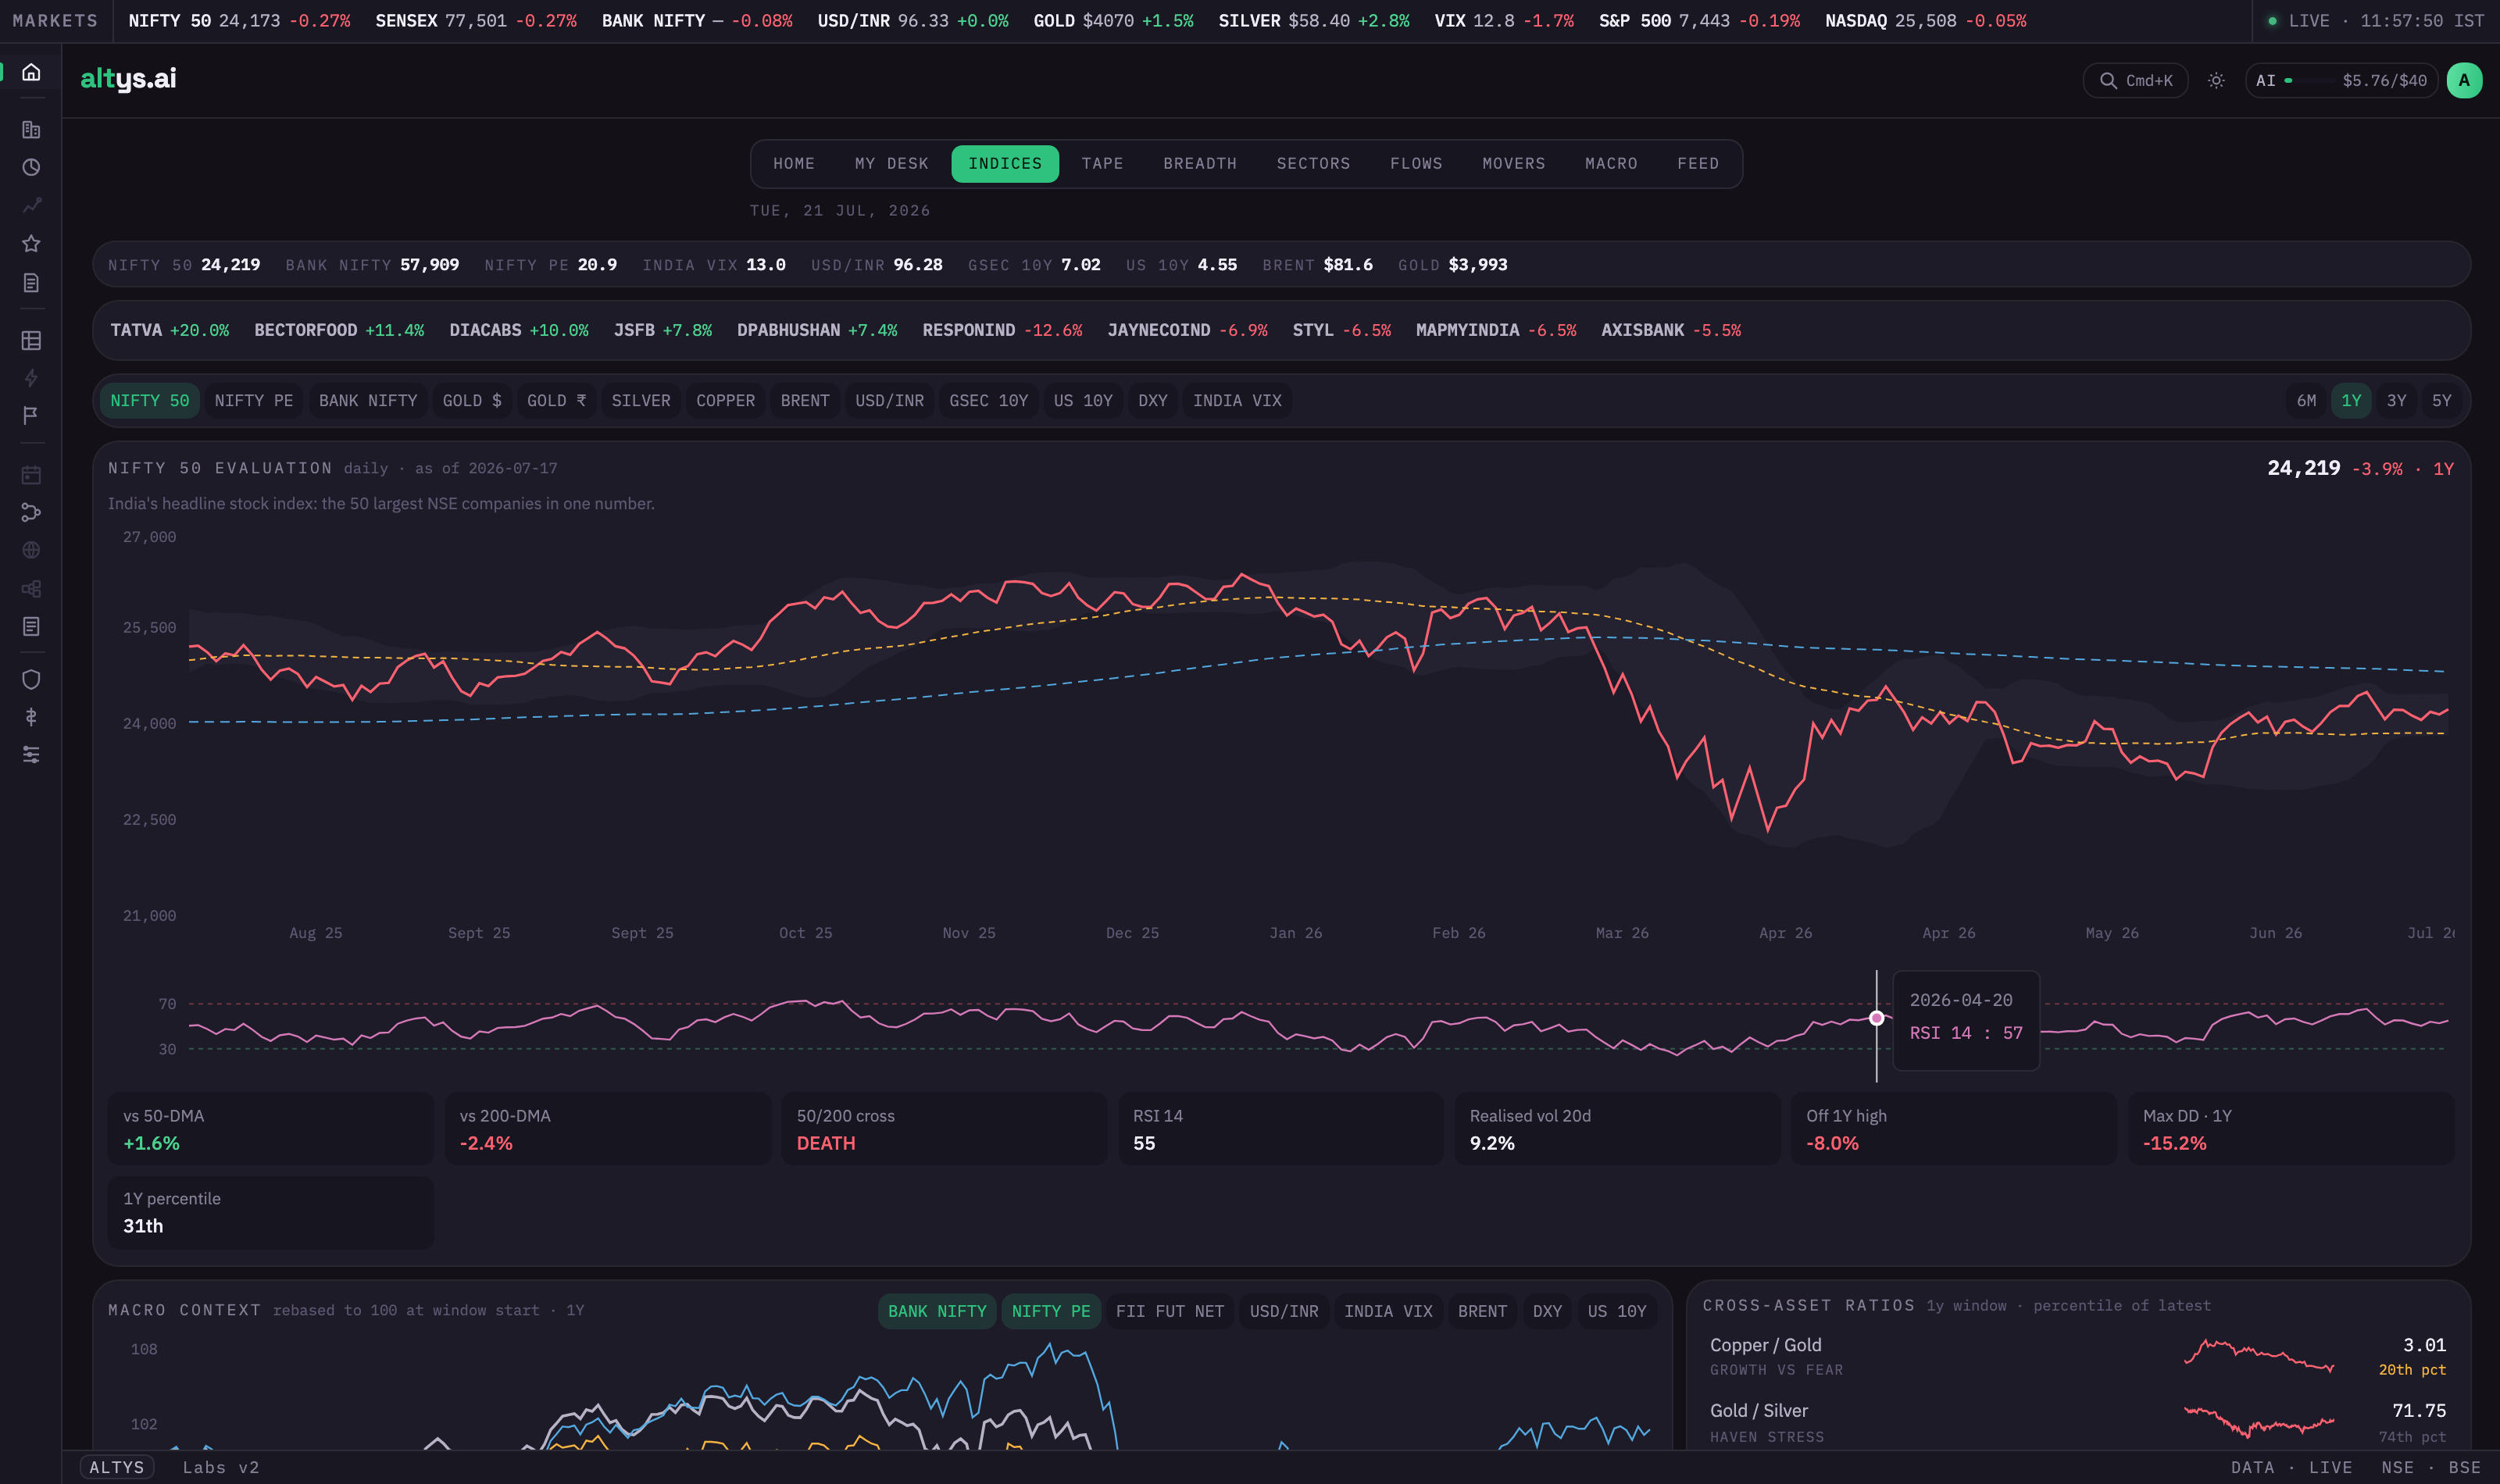Image resolution: width=2500 pixels, height=1484 pixels.
Task: Select the NIFTY PE instrument chip in the selector row
Action: (x=254, y=401)
